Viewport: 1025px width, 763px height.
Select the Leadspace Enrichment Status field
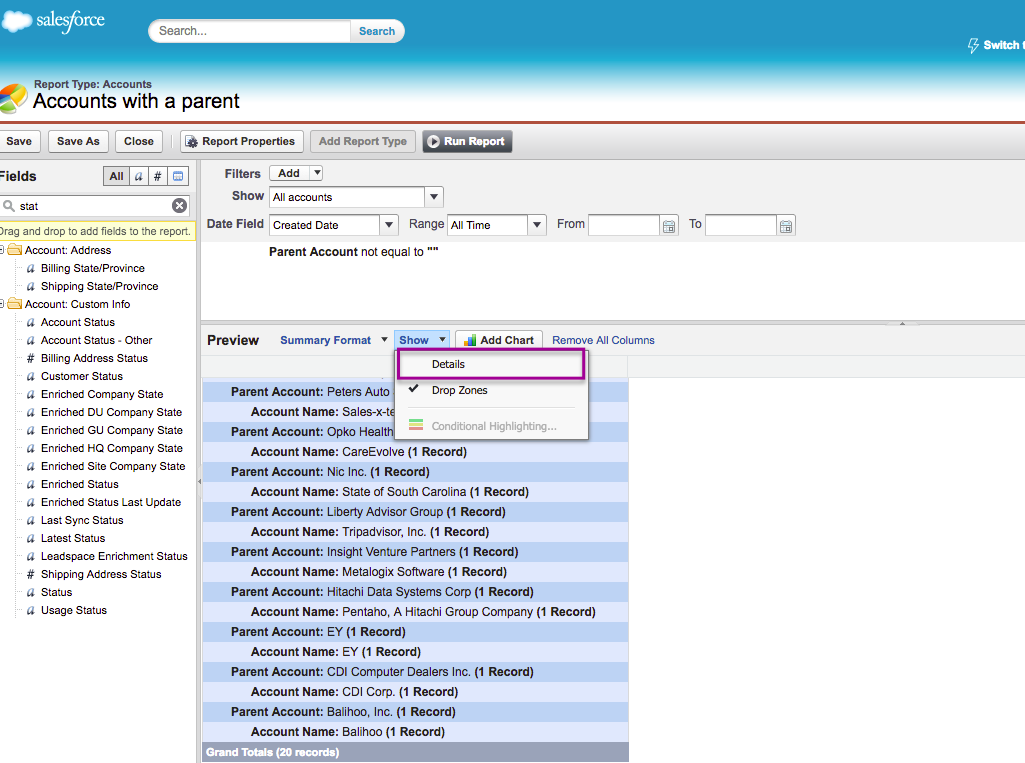coord(114,556)
